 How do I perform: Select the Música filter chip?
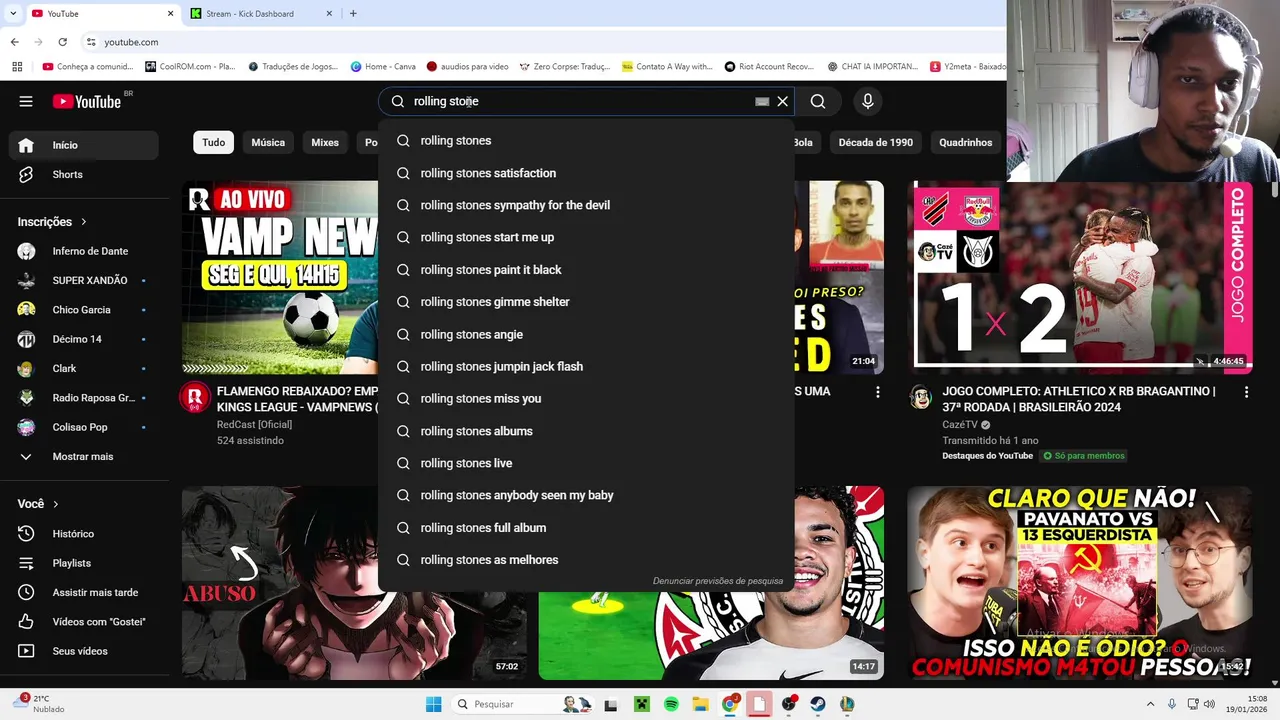coord(268,142)
